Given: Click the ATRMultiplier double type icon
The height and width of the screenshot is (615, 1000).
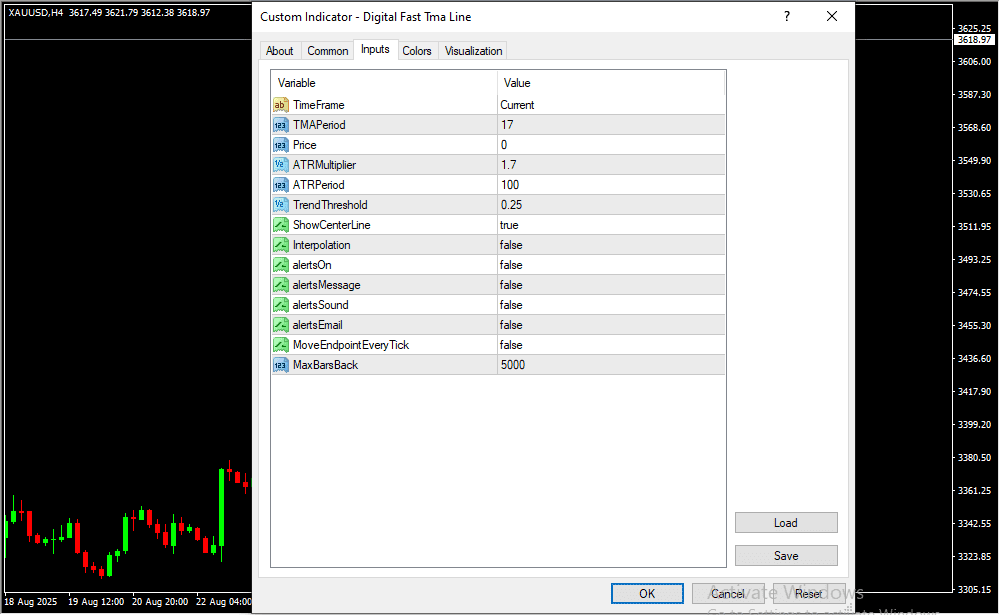Looking at the screenshot, I should click(281, 165).
